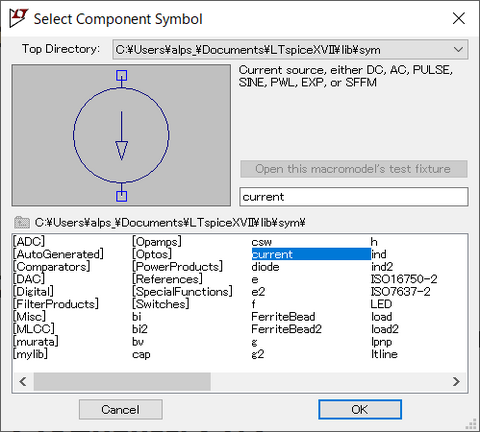The image size is (480, 432).
Task: Select the cap symbol
Action: click(141, 354)
